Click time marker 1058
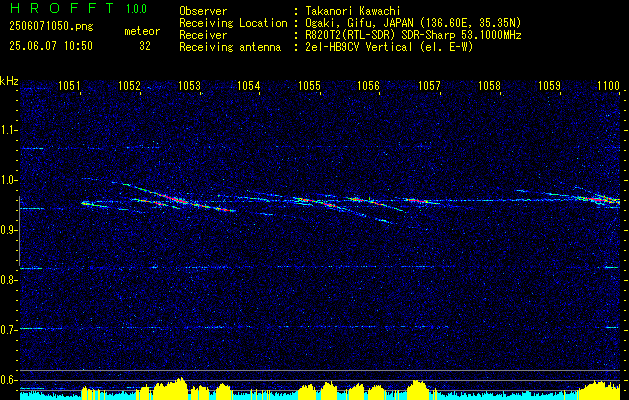Screen dimensions: 629x400 click(x=489, y=85)
